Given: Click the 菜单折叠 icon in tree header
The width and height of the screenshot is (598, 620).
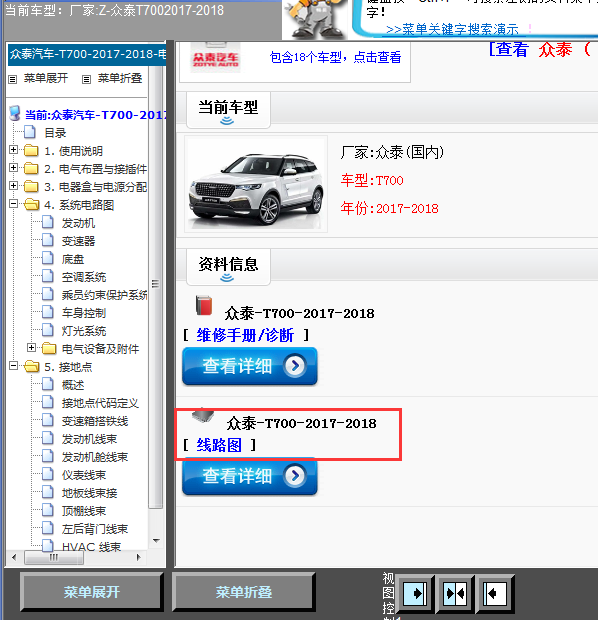Looking at the screenshot, I should pyautogui.click(x=86, y=79).
